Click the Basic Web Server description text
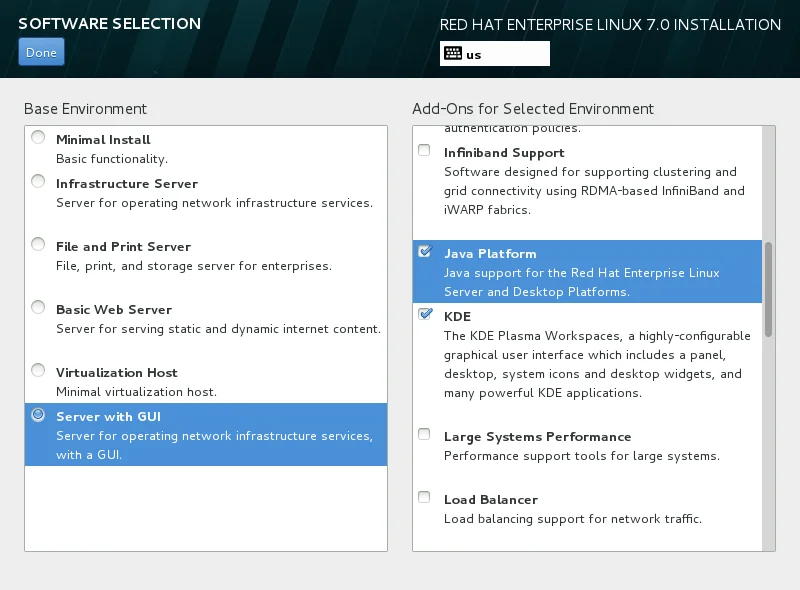The width and height of the screenshot is (800, 590). [218, 329]
